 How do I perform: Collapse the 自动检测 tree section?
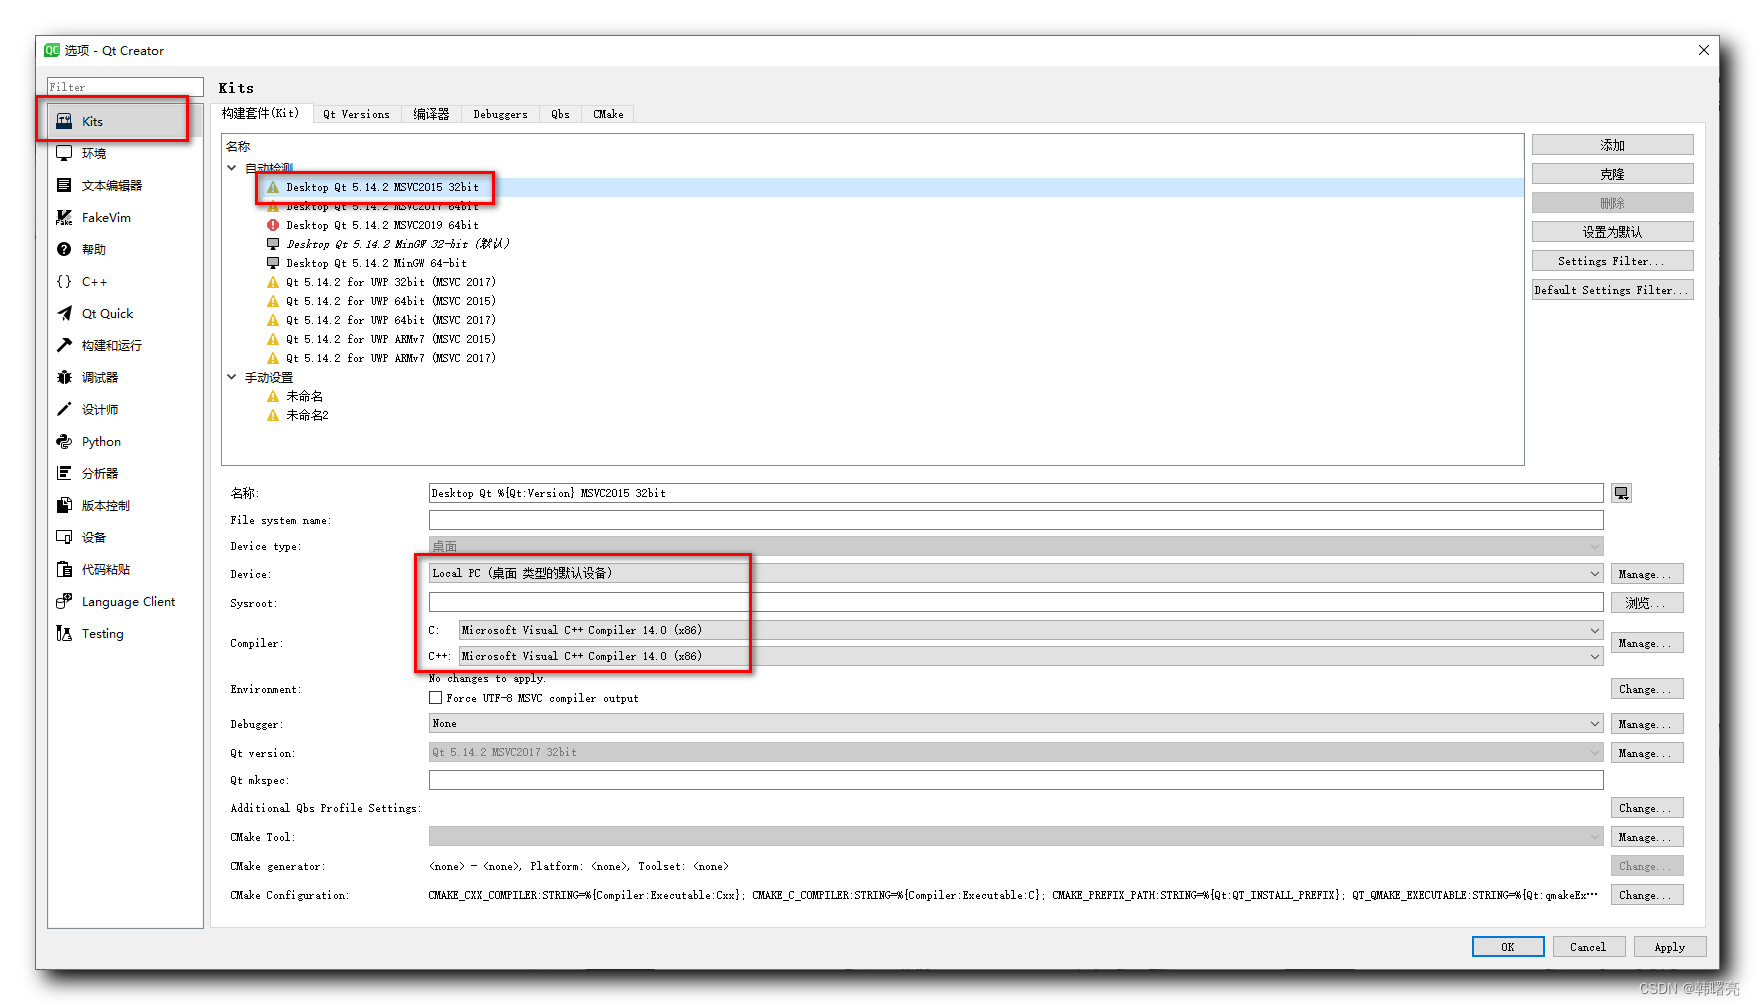click(x=231, y=167)
